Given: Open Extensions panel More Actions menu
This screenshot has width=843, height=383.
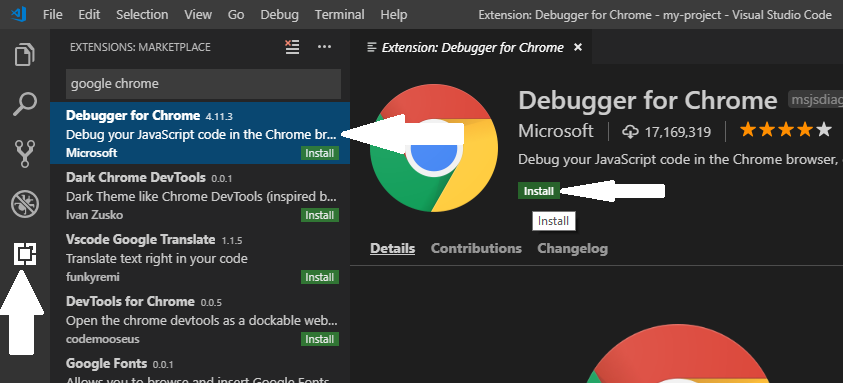Looking at the screenshot, I should (324, 47).
